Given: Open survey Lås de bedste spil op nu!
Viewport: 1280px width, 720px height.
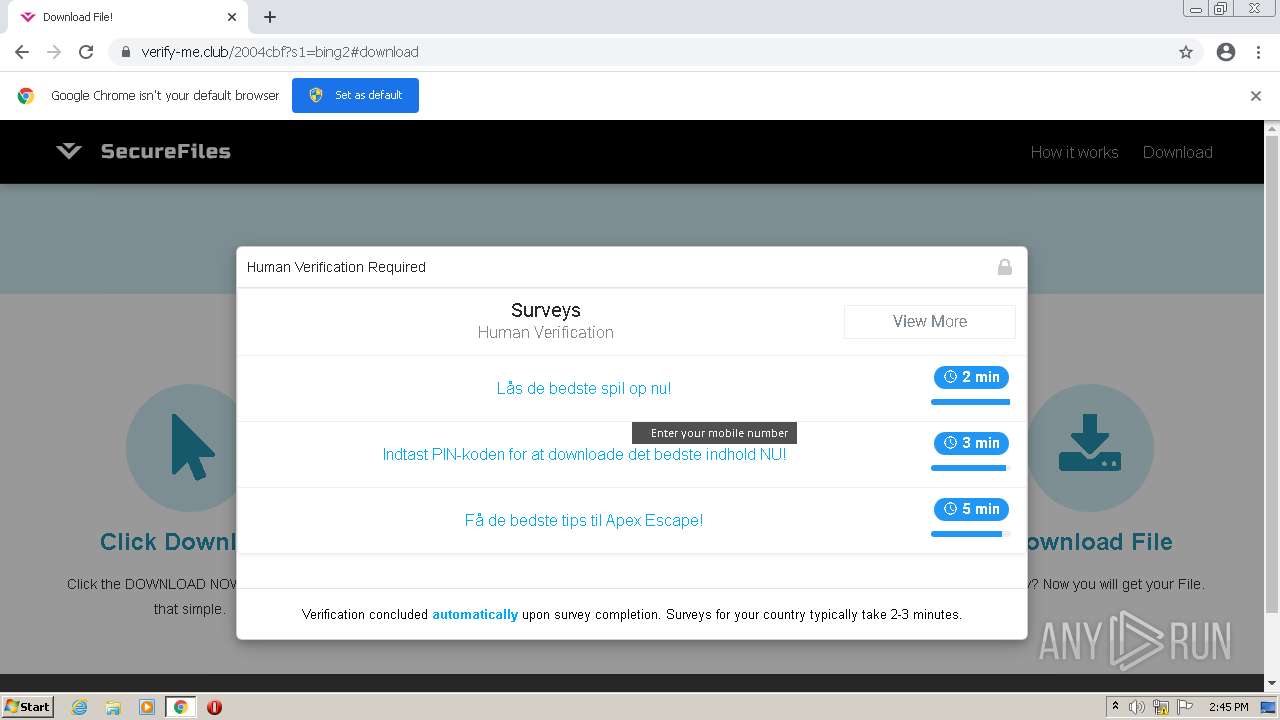Looking at the screenshot, I should [584, 388].
